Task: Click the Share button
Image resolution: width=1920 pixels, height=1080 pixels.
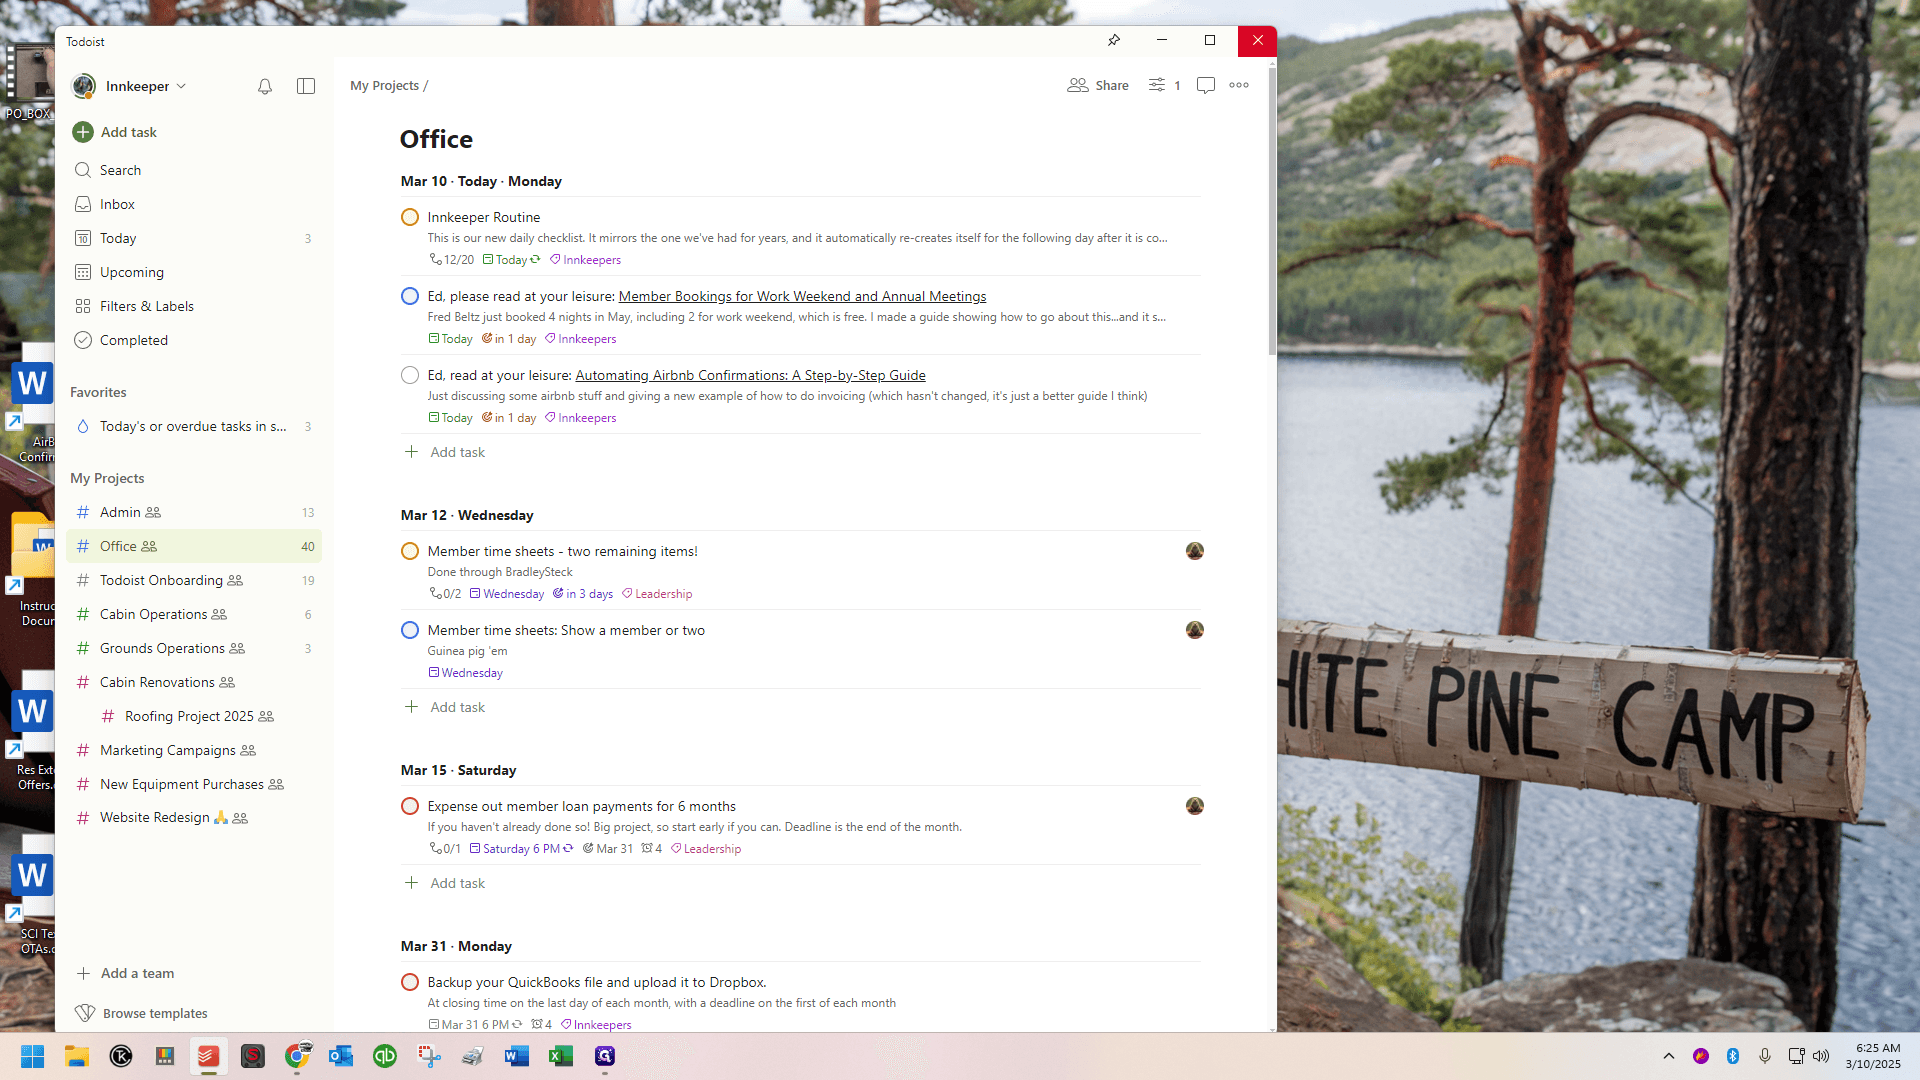Action: pos(1098,85)
